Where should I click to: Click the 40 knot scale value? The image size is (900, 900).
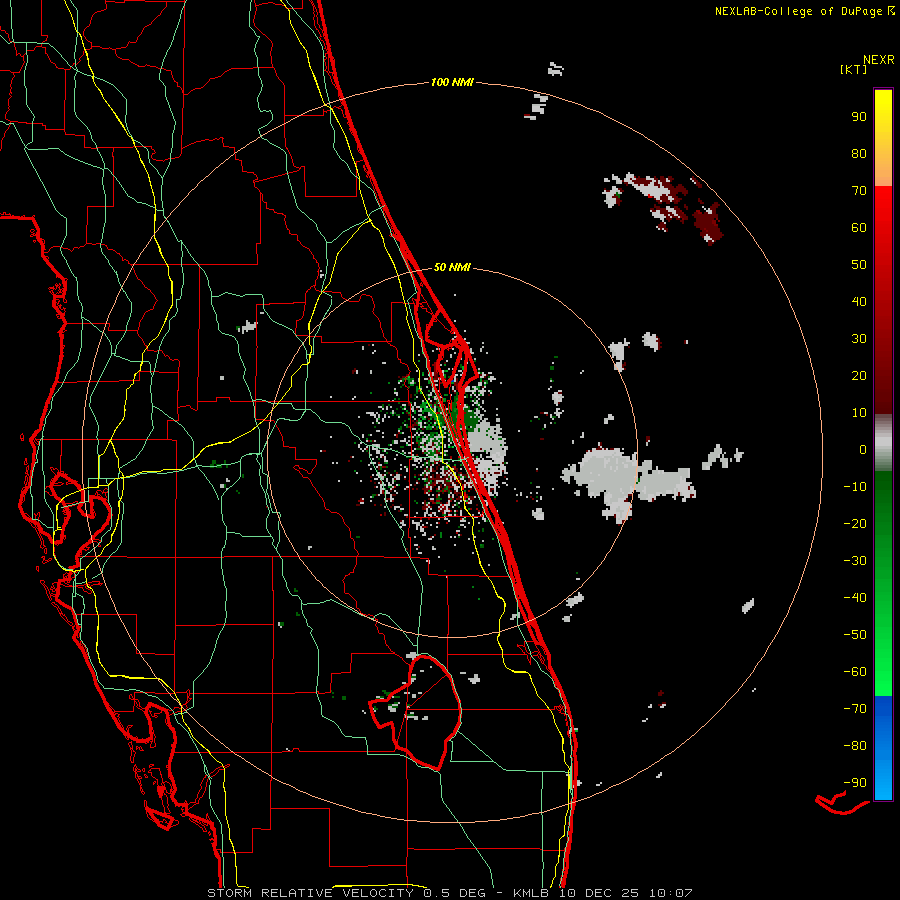859,301
